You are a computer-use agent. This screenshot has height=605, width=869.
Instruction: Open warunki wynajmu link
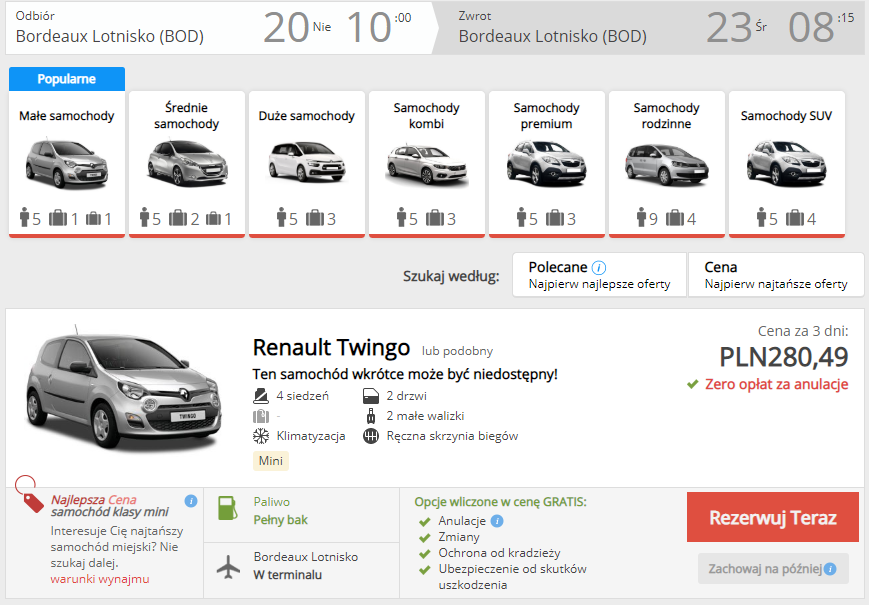pyautogui.click(x=100, y=579)
